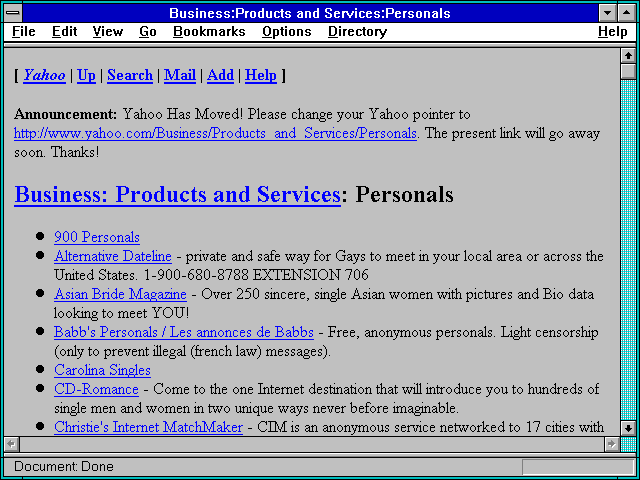Open the Go menu

(147, 32)
